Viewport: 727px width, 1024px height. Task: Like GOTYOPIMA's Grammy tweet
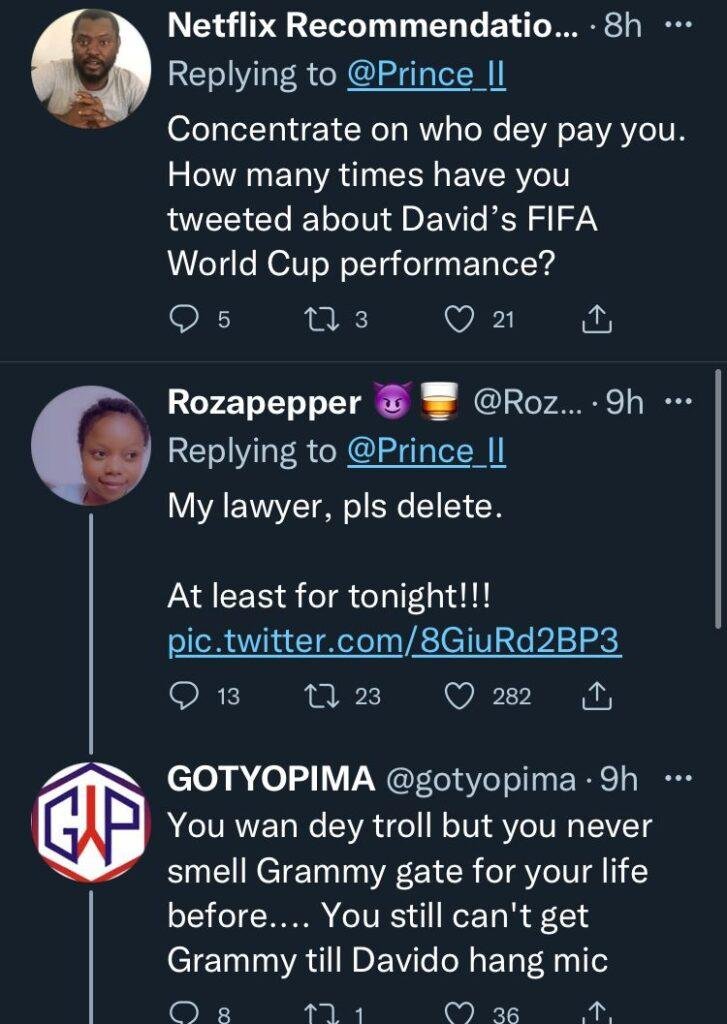pyautogui.click(x=459, y=1012)
